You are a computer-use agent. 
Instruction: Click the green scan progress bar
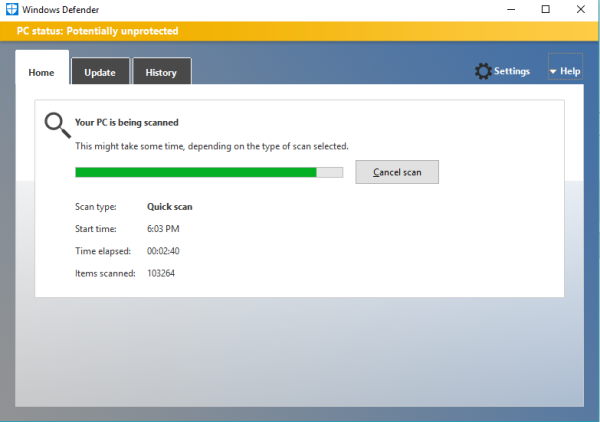click(x=209, y=172)
